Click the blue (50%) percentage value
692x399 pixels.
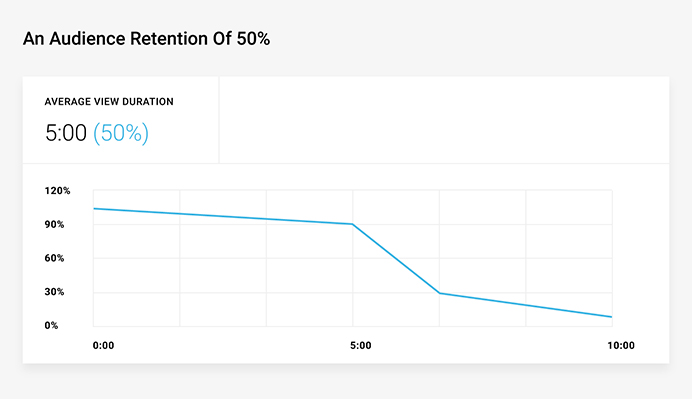[120, 133]
